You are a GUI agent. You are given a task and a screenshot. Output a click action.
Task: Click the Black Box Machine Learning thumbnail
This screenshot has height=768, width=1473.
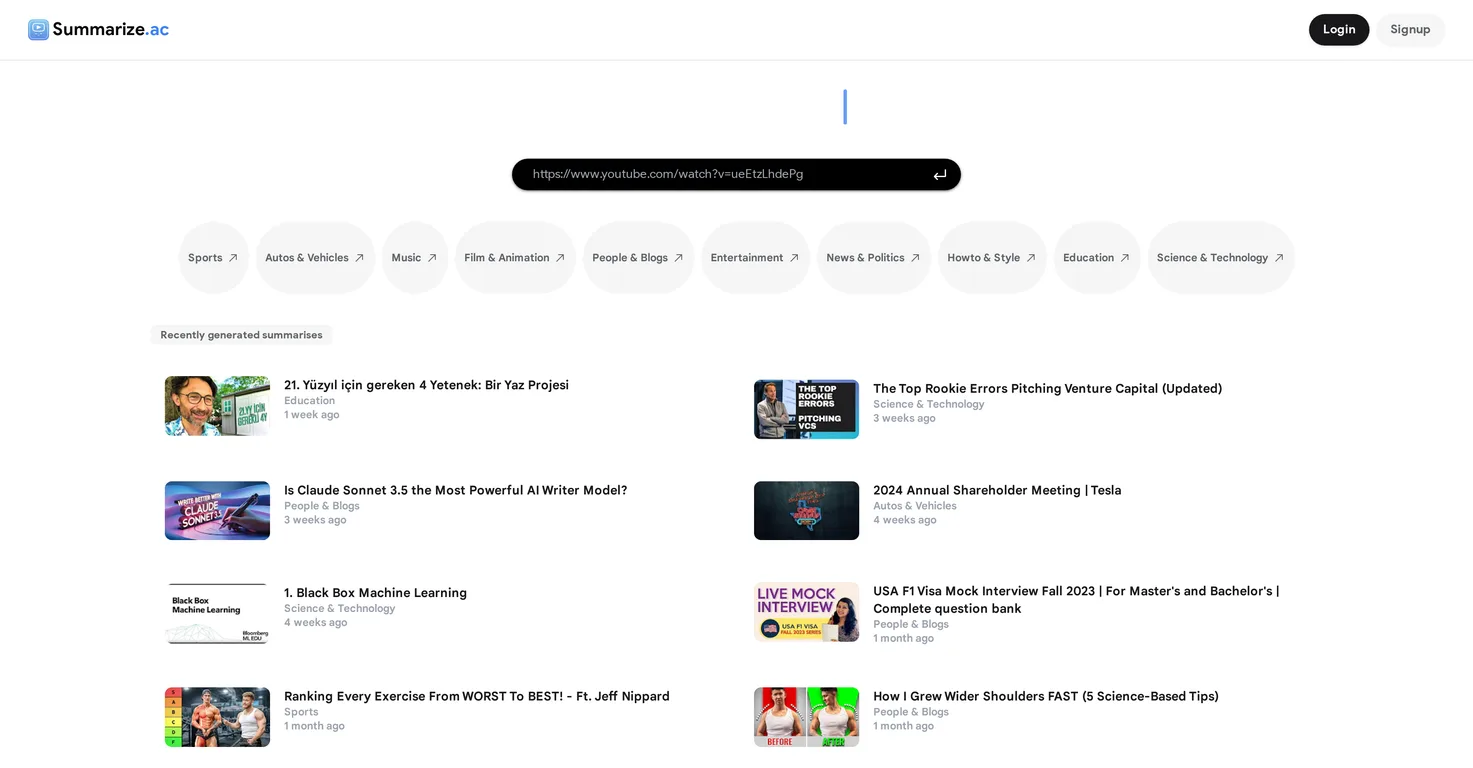(x=217, y=614)
